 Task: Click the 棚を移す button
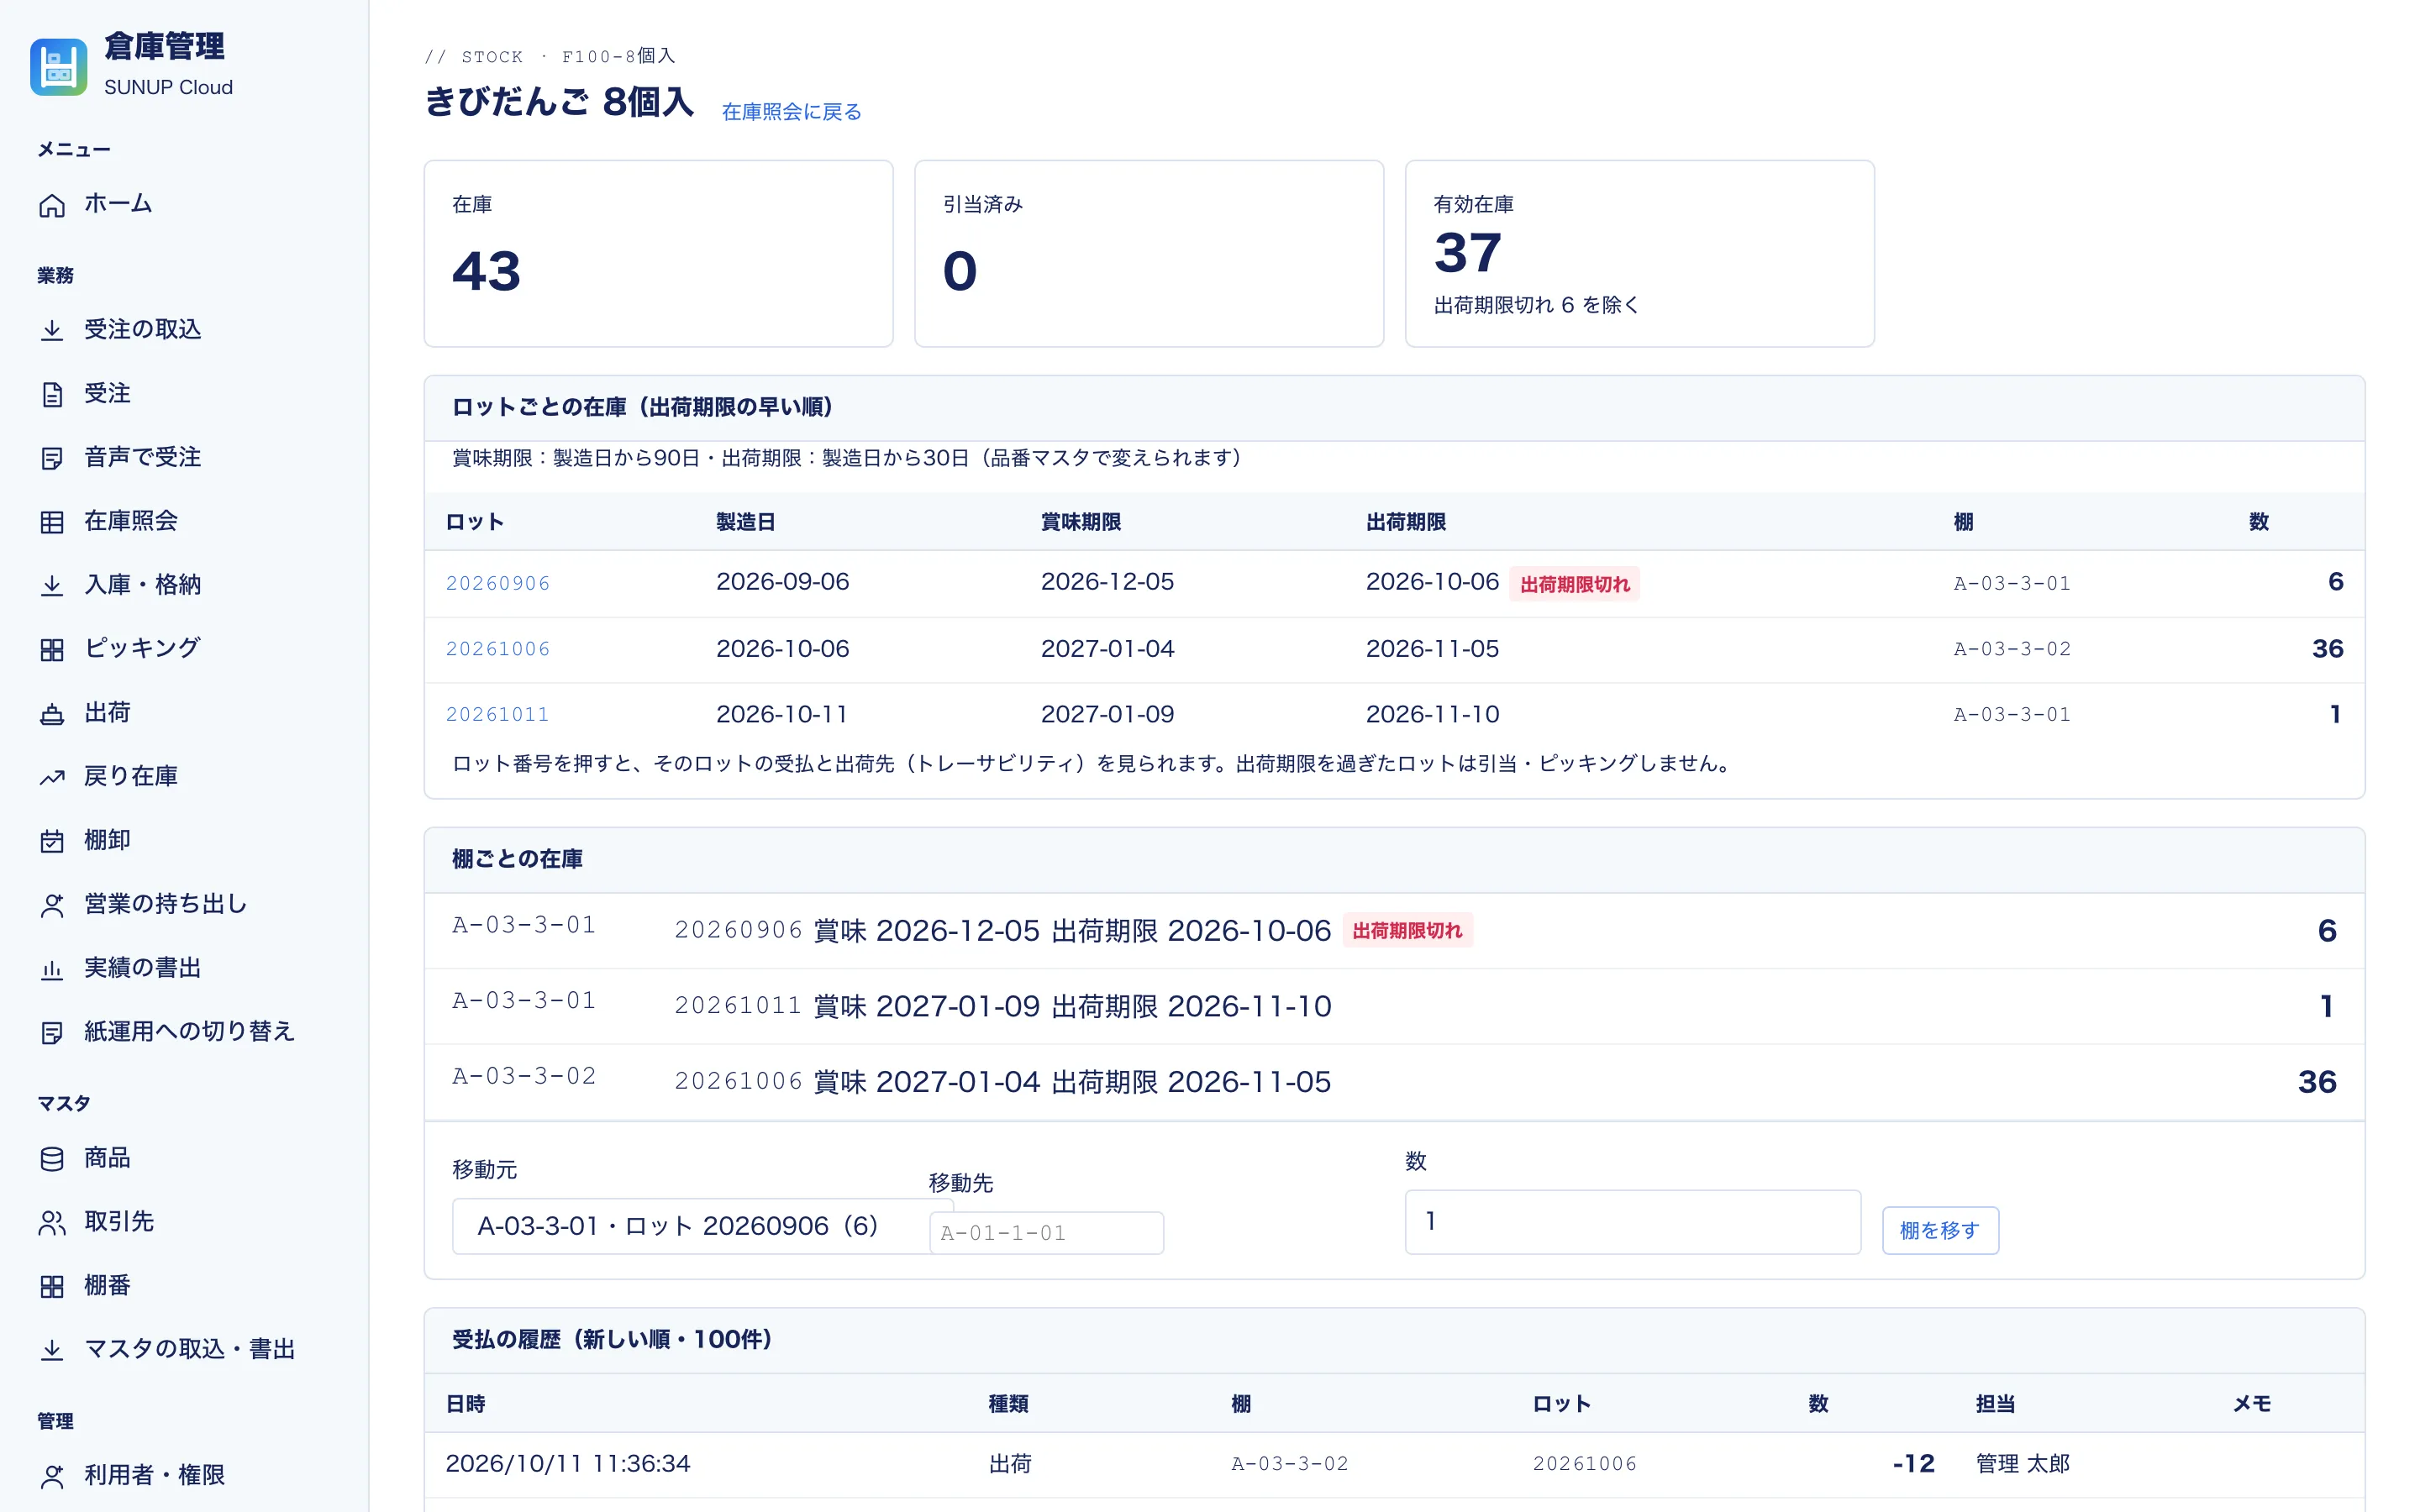(1940, 1230)
